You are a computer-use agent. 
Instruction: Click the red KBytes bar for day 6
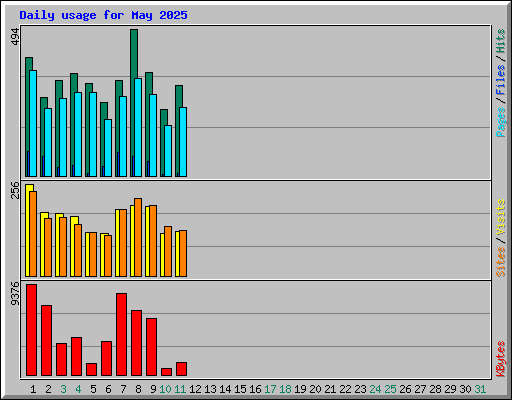click(x=106, y=358)
